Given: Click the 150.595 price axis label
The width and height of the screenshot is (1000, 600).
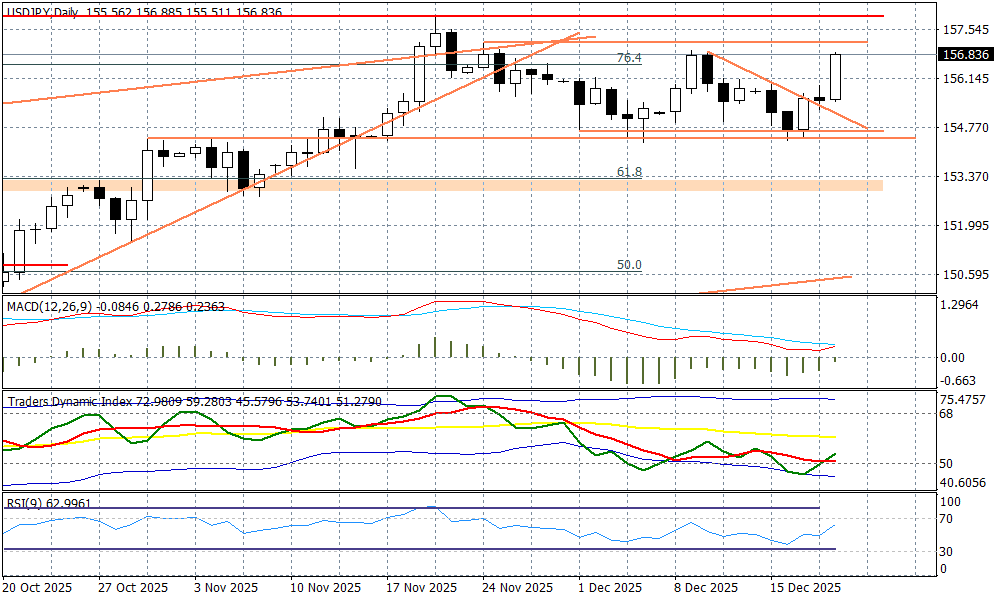Looking at the screenshot, I should point(965,274).
